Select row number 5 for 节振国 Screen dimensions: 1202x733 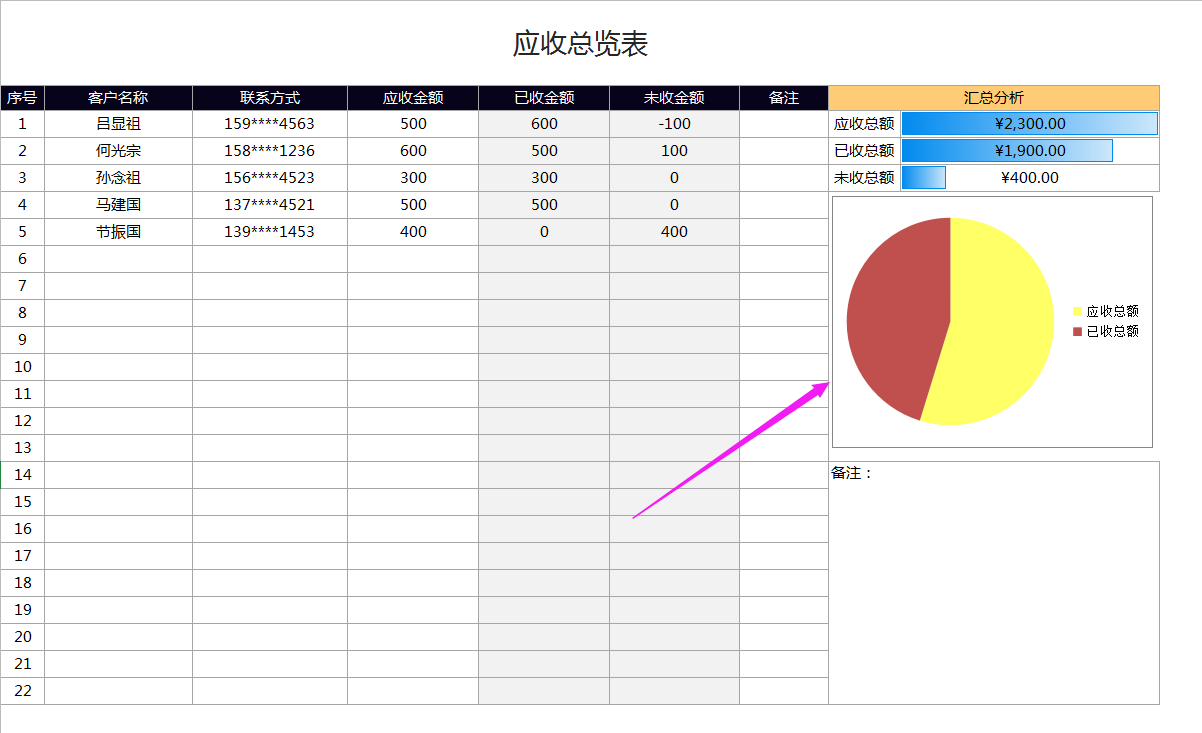click(21, 231)
